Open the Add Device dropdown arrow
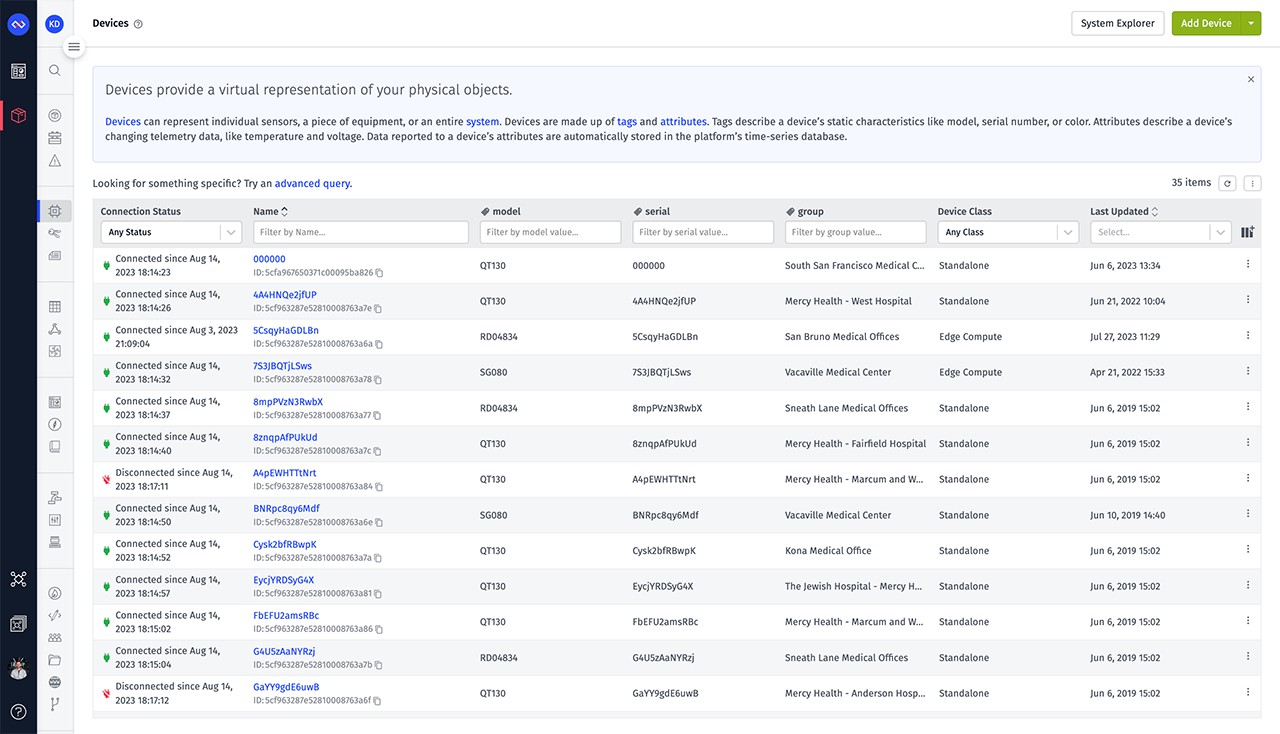Screen dimensions: 1280x734 1251,23
